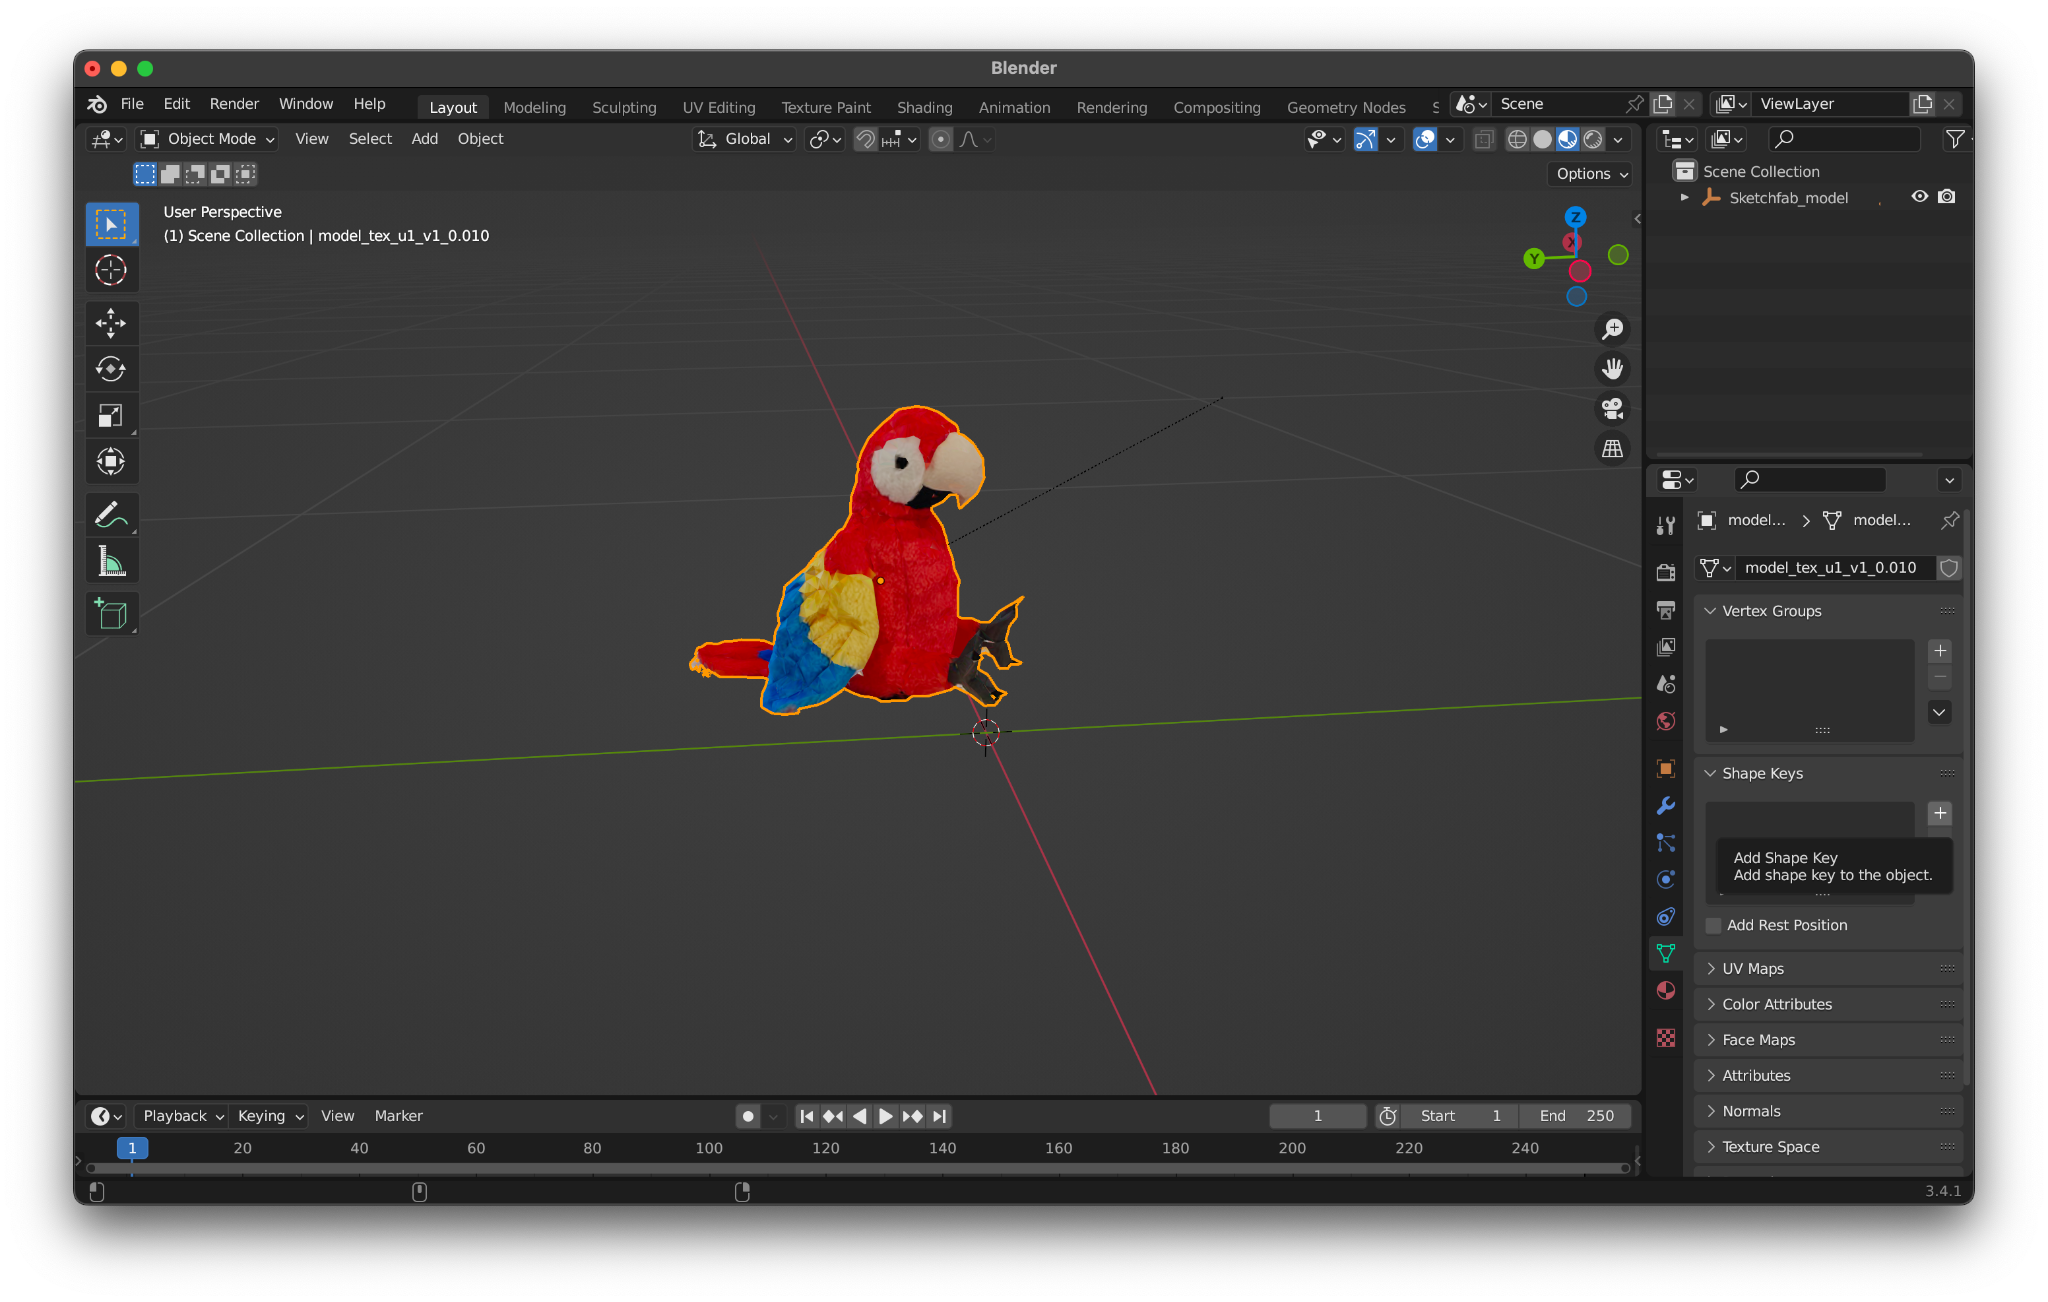Open the Modifiers properties tab

[x=1666, y=805]
